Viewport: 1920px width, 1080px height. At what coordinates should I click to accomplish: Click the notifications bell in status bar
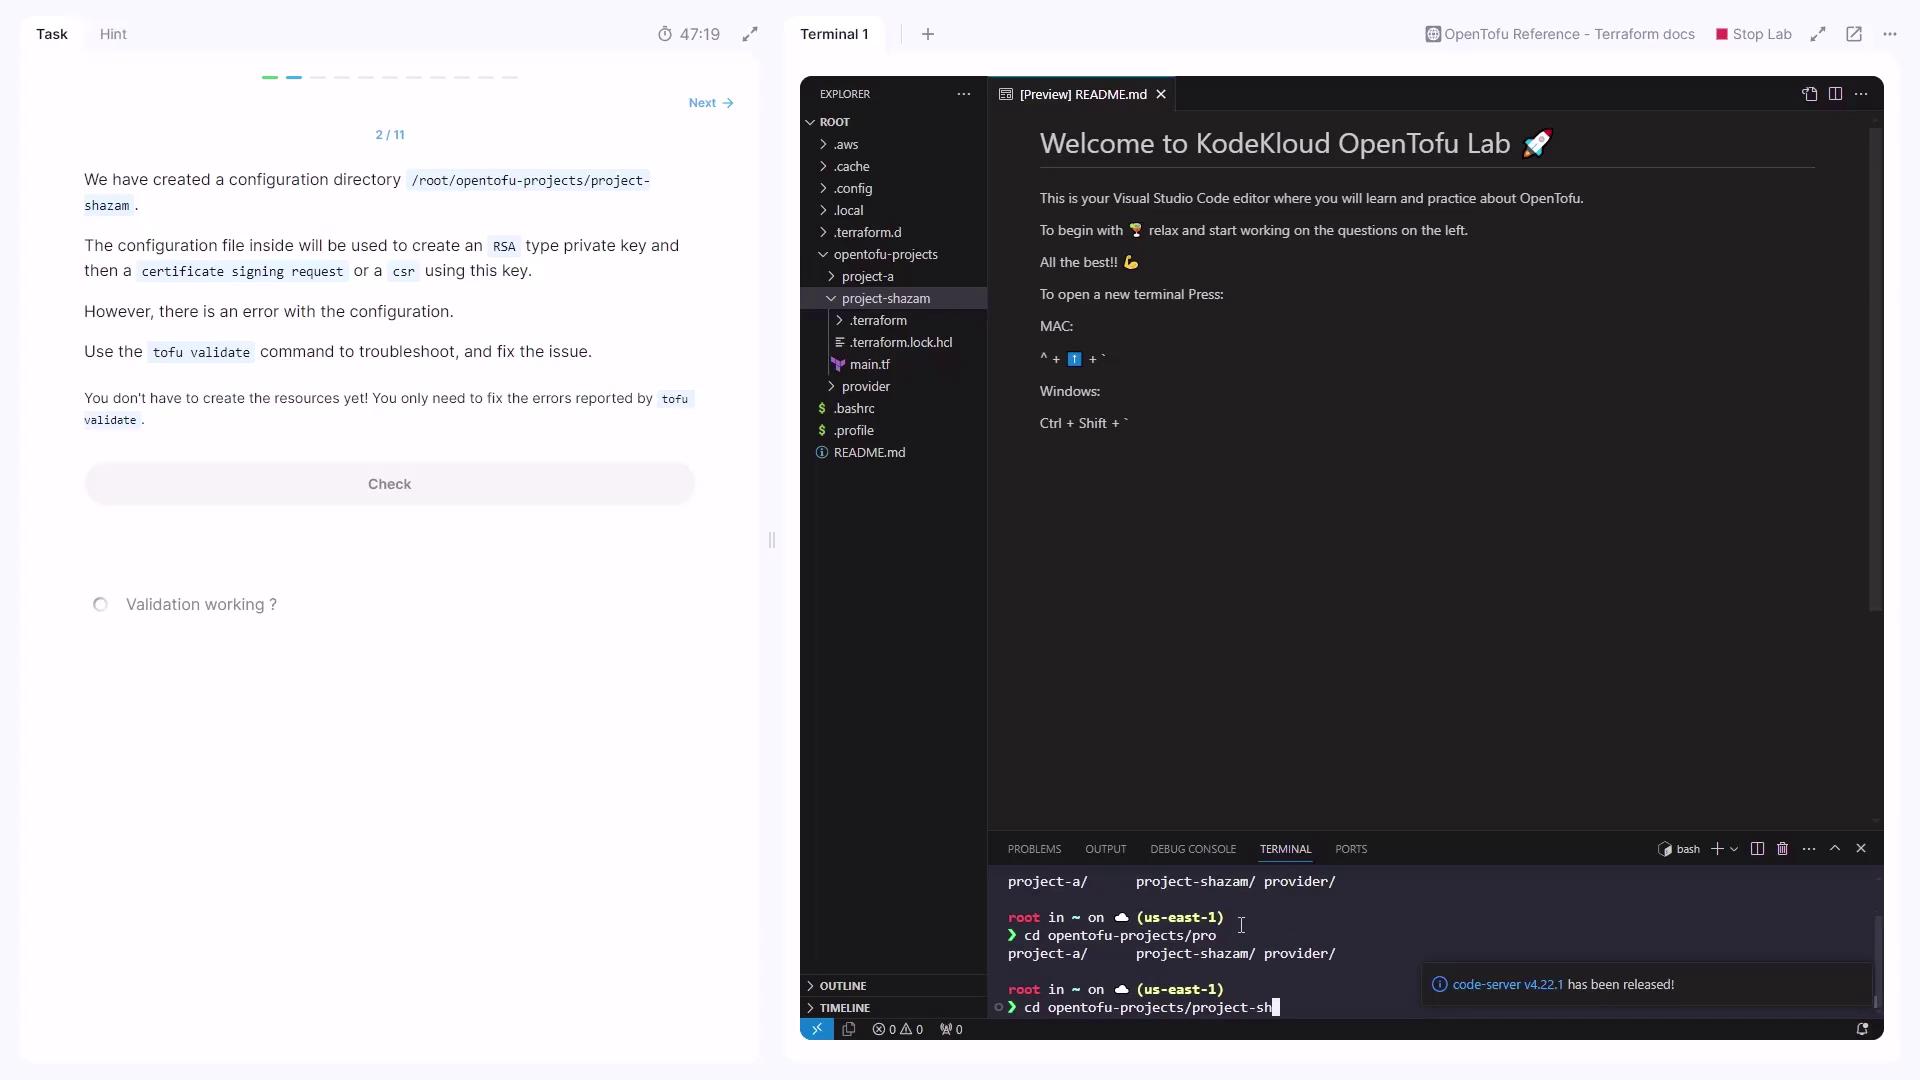1862,1029
